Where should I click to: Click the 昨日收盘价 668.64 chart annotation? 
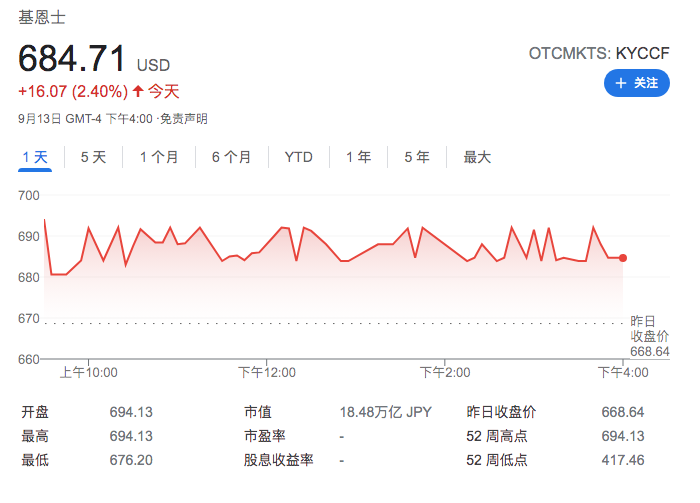point(650,336)
